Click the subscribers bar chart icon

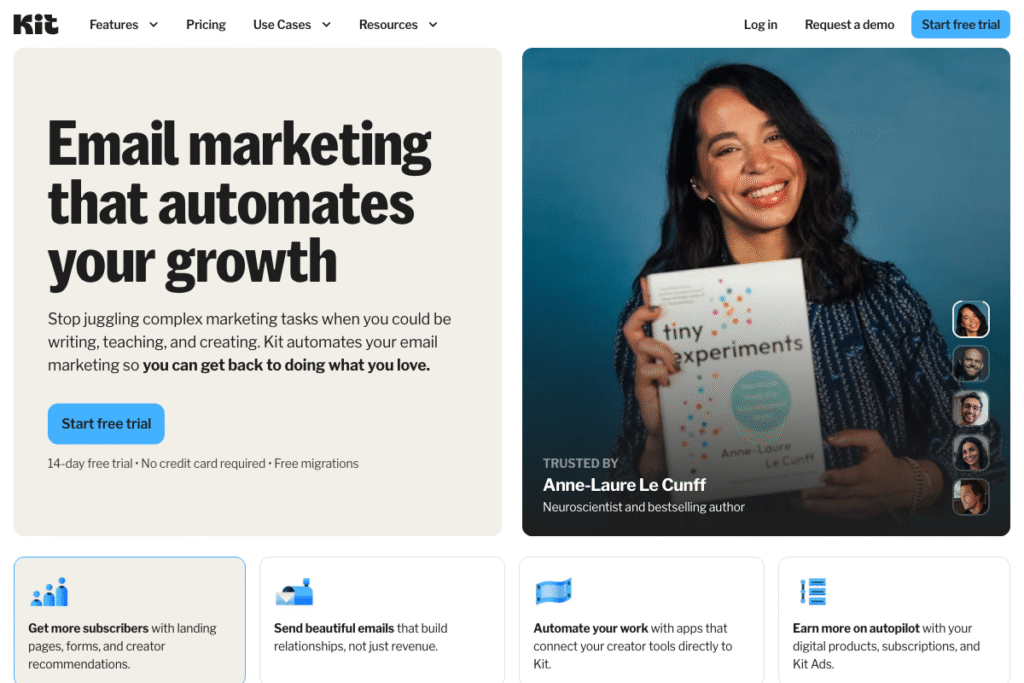[x=49, y=592]
